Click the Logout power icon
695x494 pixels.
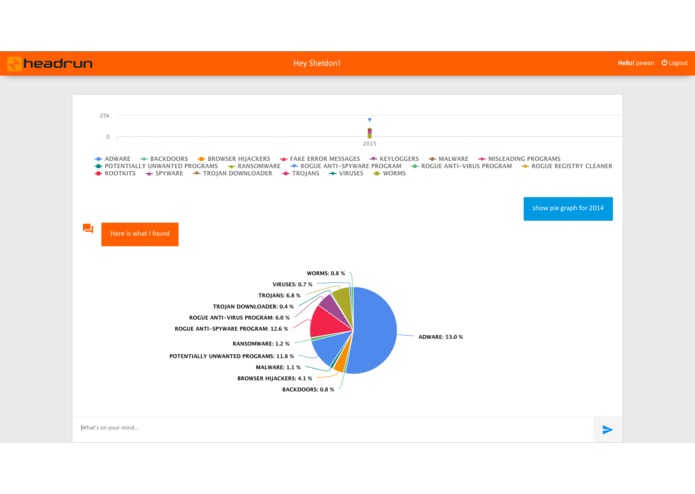click(x=664, y=63)
